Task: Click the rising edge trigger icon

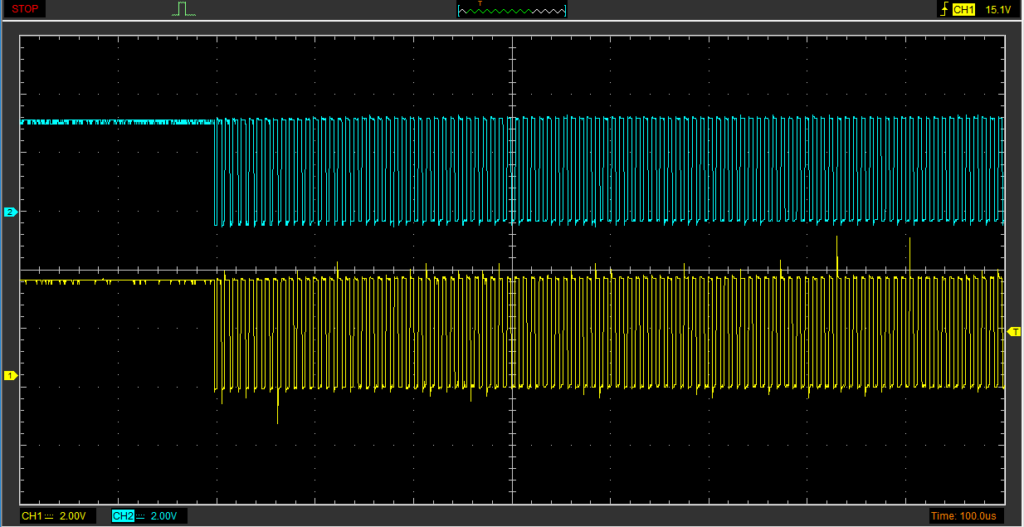Action: tap(942, 9)
